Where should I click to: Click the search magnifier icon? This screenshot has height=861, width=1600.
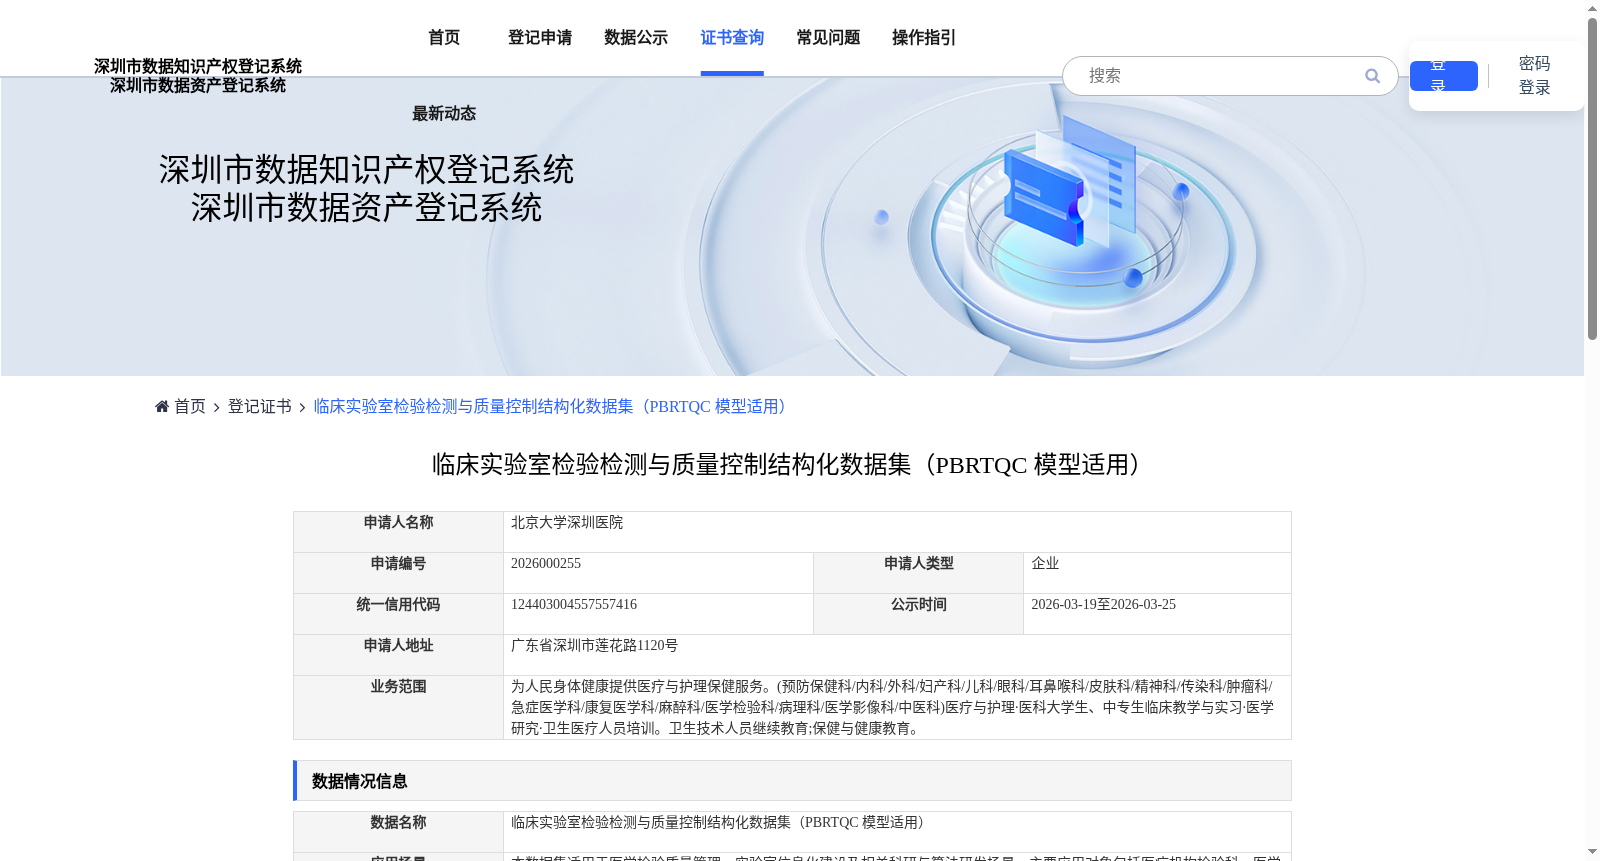click(1372, 76)
